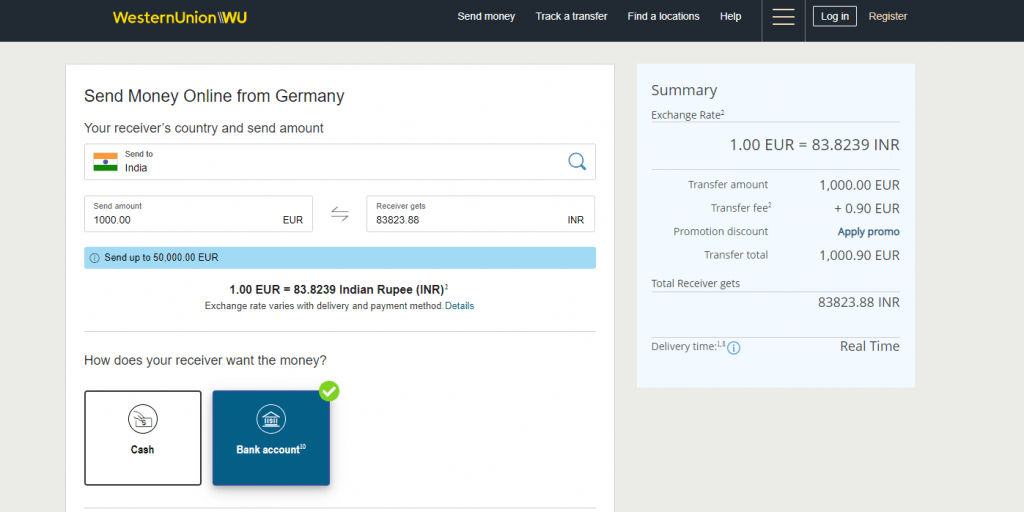Click the 1,000.90 EUR transfer total value

pyautogui.click(x=859, y=255)
